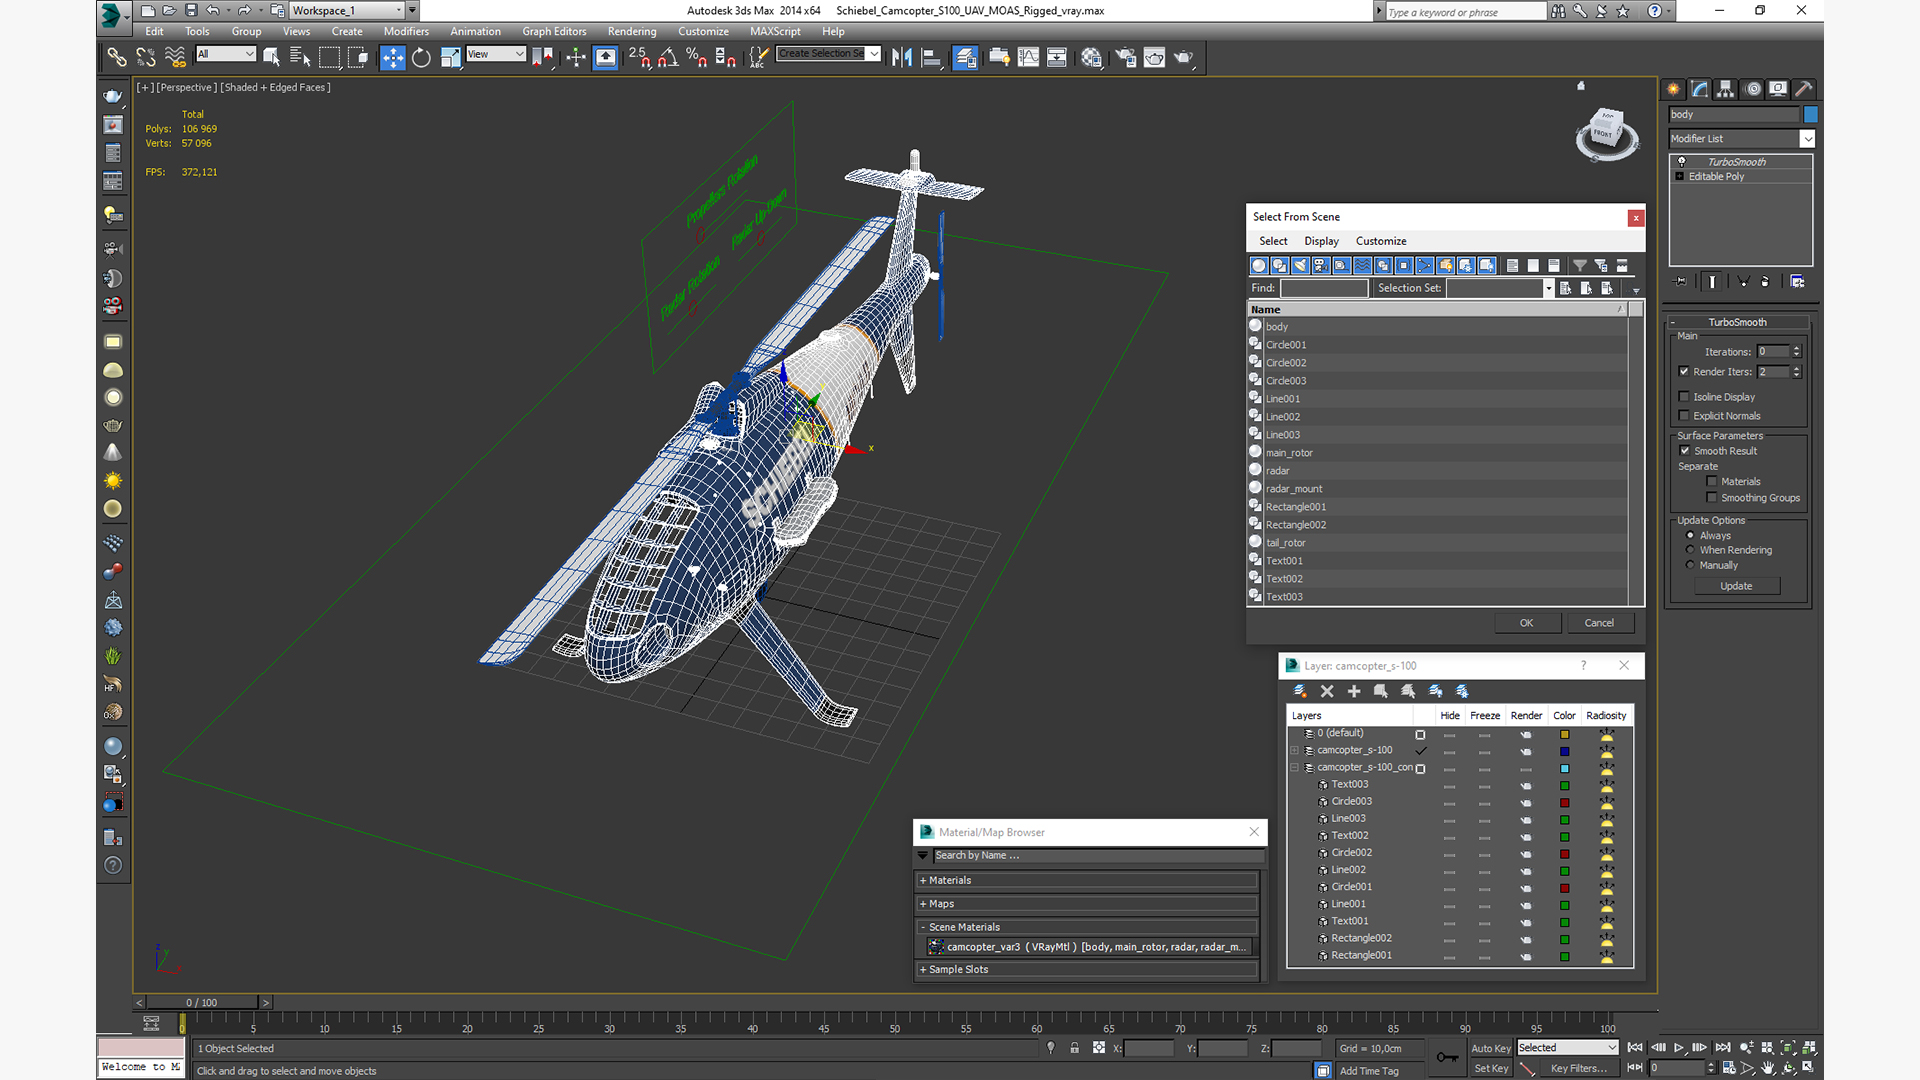Open Customize menu in Select From Scene
Viewport: 1920px width, 1080px height.
1381,241
